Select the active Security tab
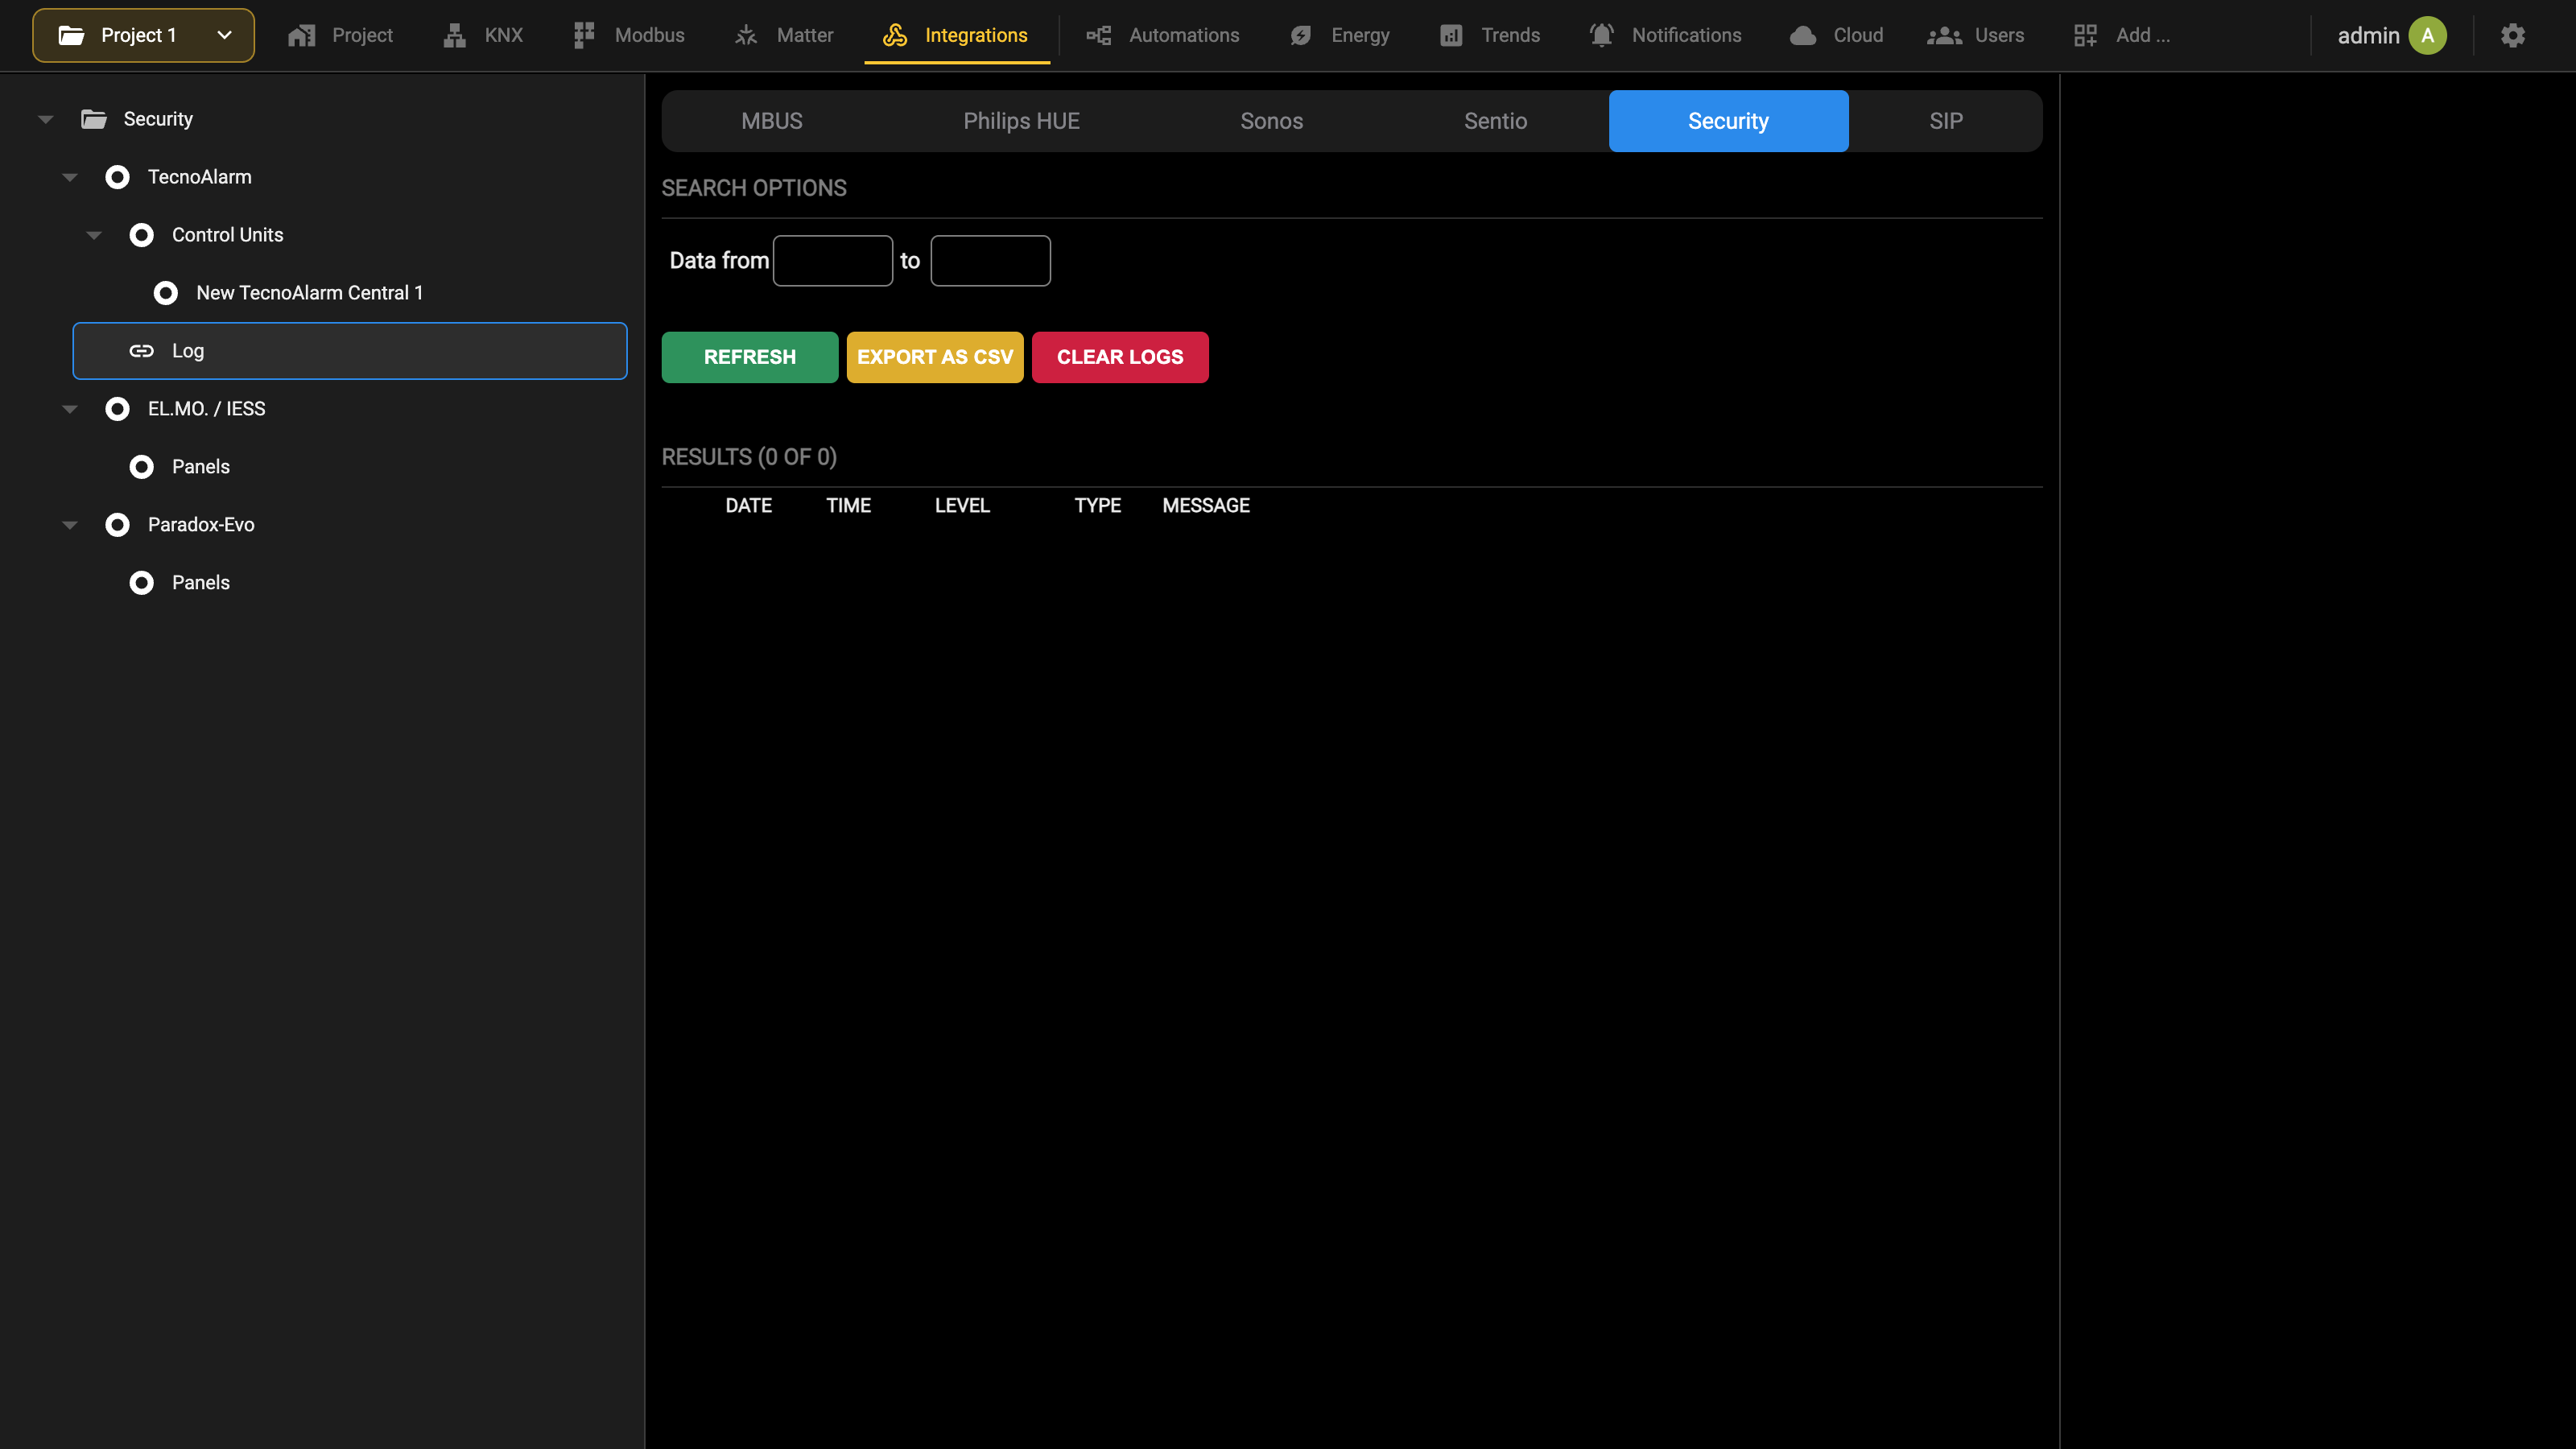Viewport: 2576px width, 1449px height. pos(1728,121)
